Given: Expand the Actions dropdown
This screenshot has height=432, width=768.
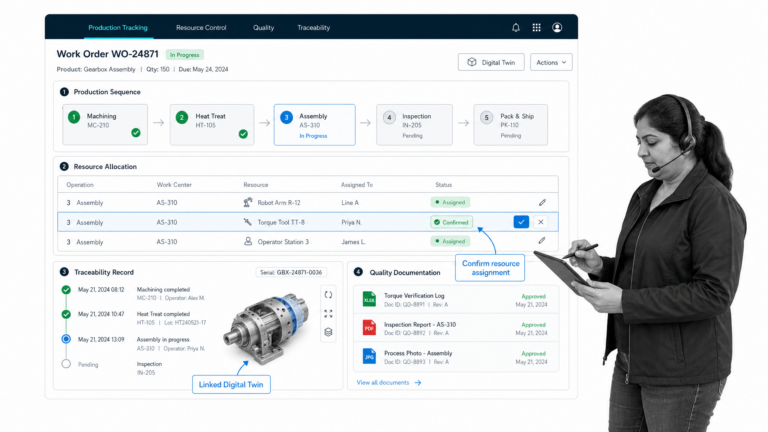Looking at the screenshot, I should (551, 62).
